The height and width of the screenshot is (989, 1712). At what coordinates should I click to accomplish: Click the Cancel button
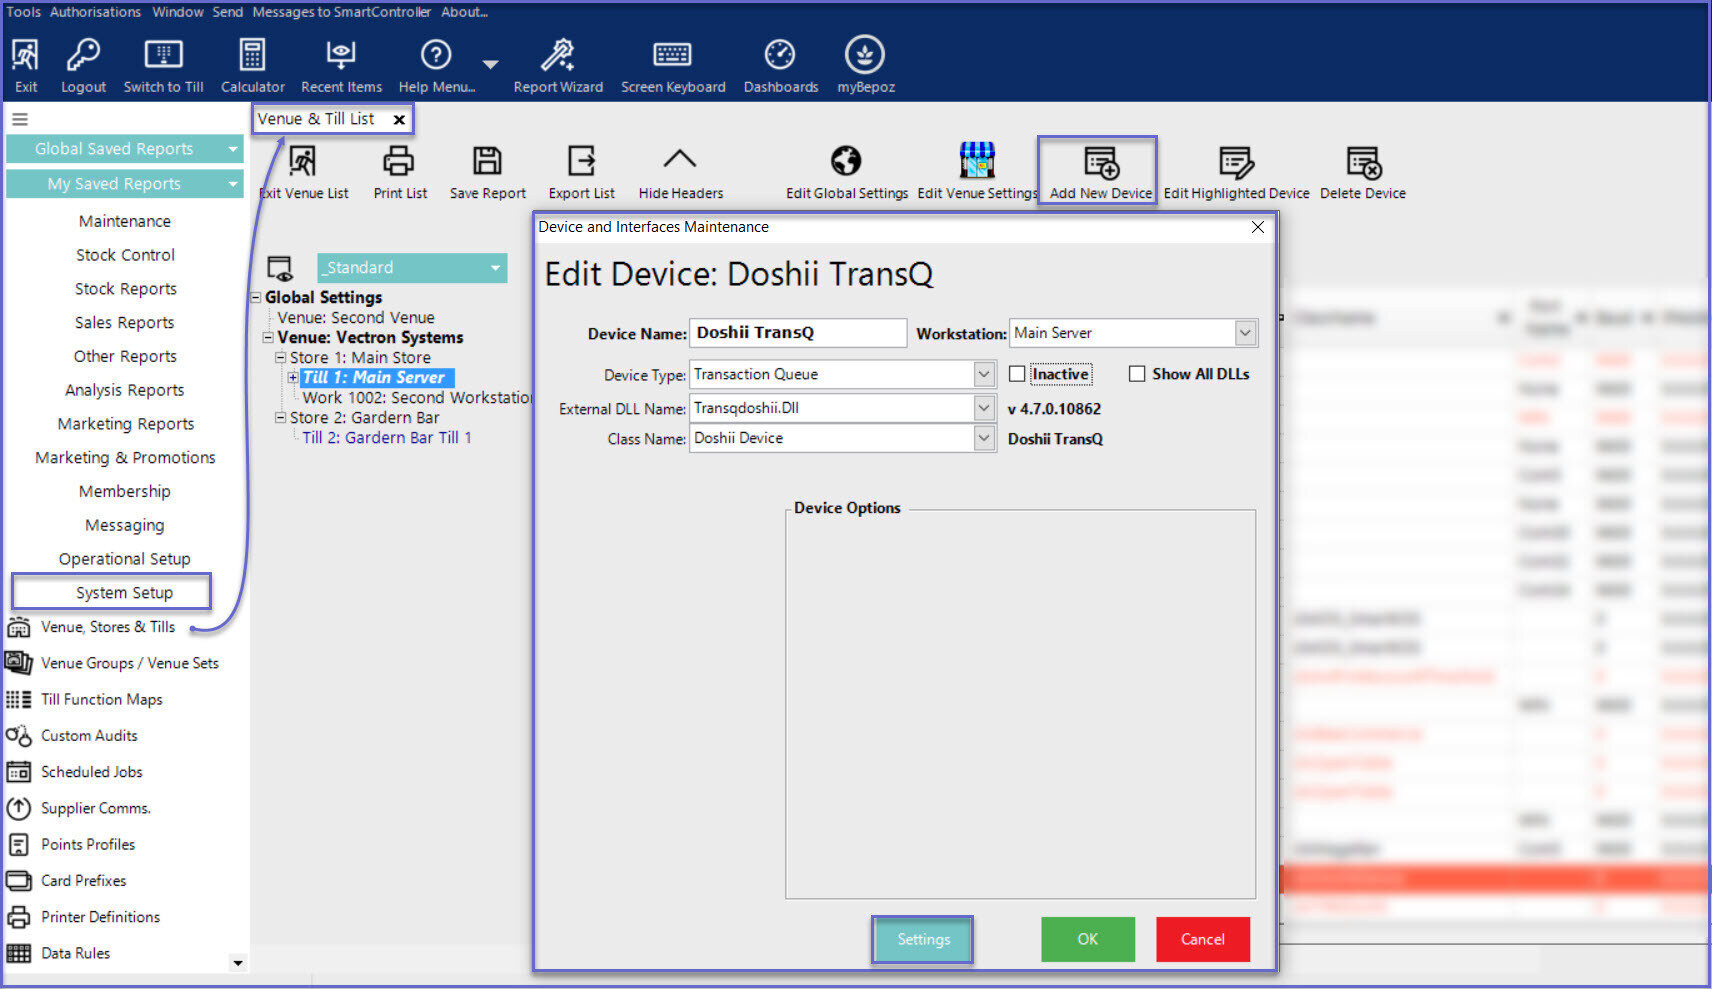click(x=1203, y=940)
